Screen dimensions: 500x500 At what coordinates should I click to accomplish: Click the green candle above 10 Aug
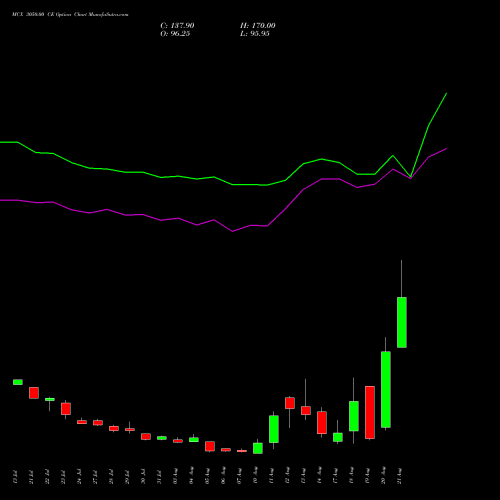[x=258, y=448]
